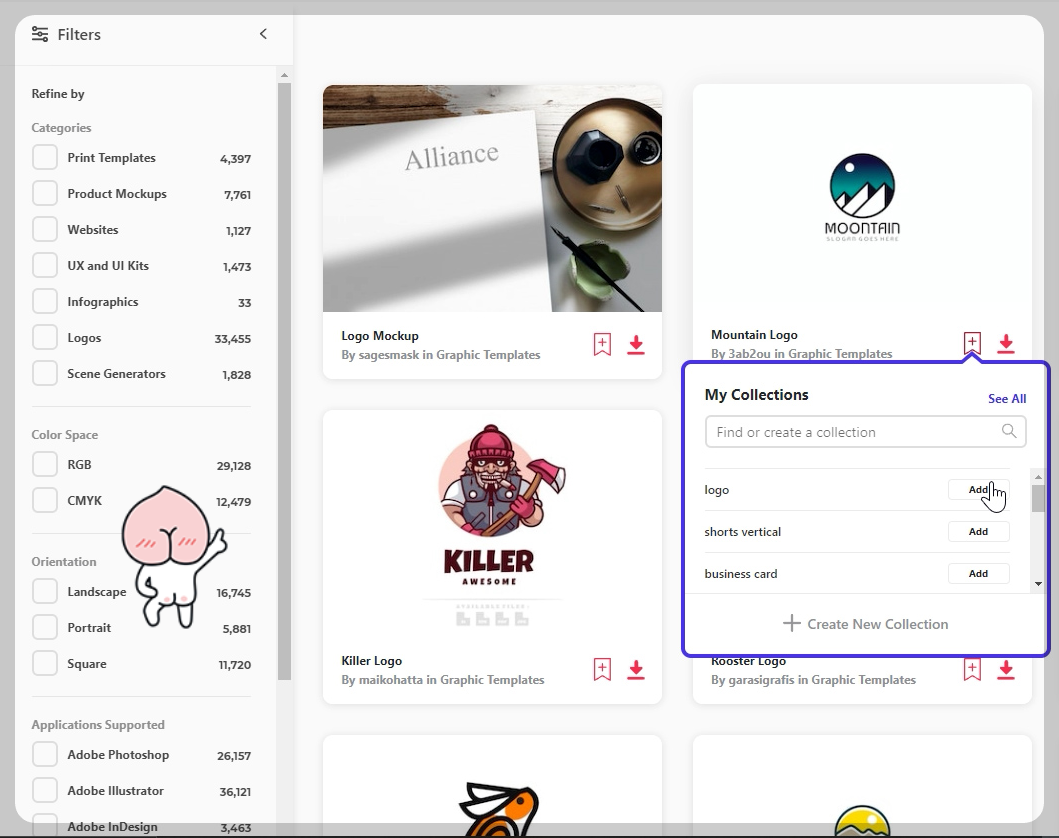The width and height of the screenshot is (1059, 838).
Task: Click filter sidebar scrollbar up arrow
Action: tap(284, 75)
